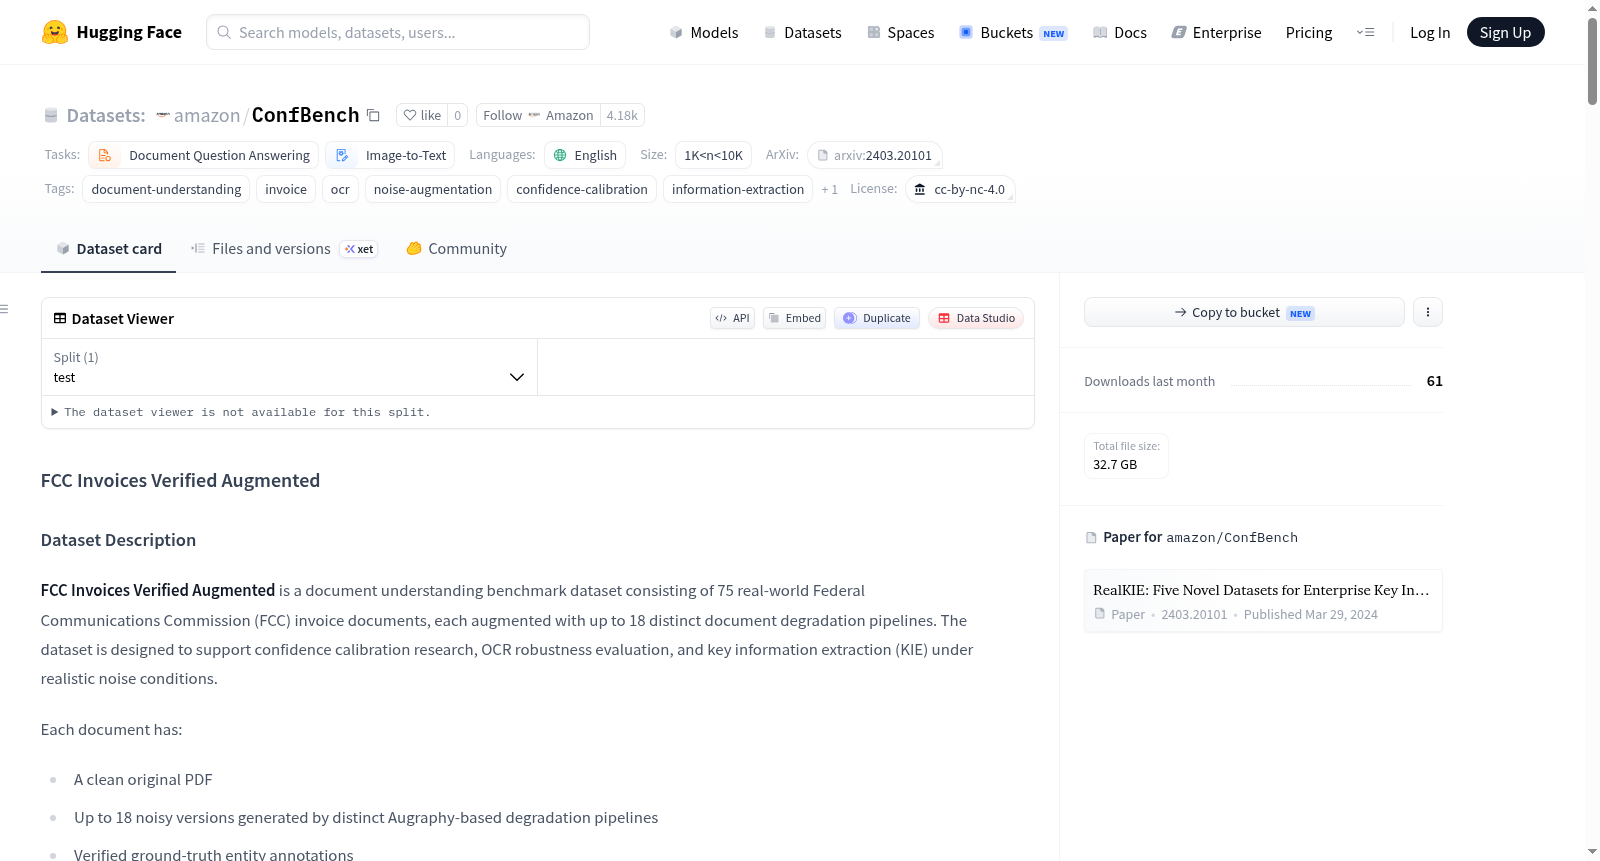1600x861 pixels.
Task: Click the confidence-calibration tag
Action: coord(582,189)
